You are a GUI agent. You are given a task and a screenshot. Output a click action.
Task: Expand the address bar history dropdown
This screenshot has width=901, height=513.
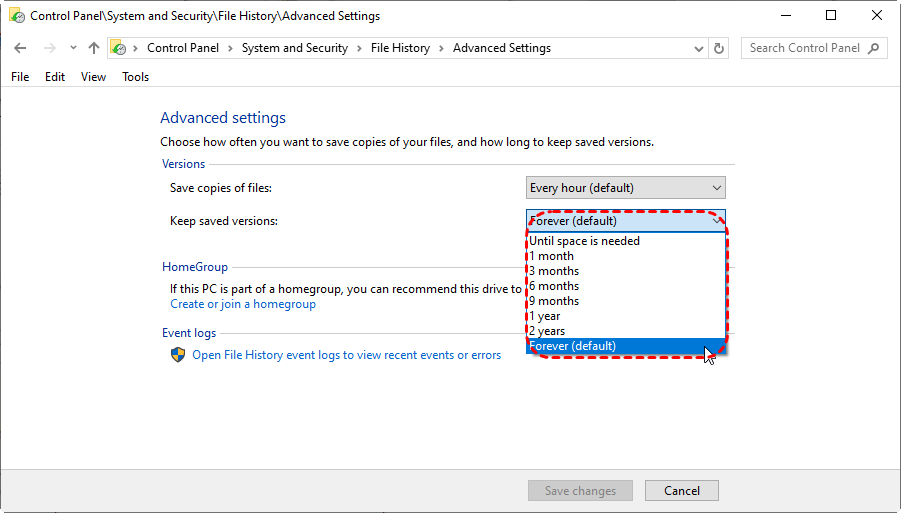point(698,48)
